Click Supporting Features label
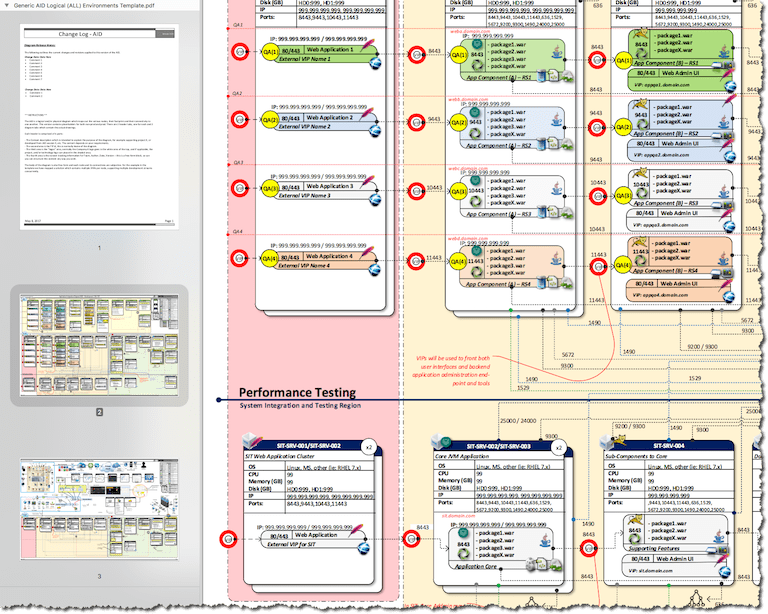Screen dimensions: 768x614 (654, 548)
